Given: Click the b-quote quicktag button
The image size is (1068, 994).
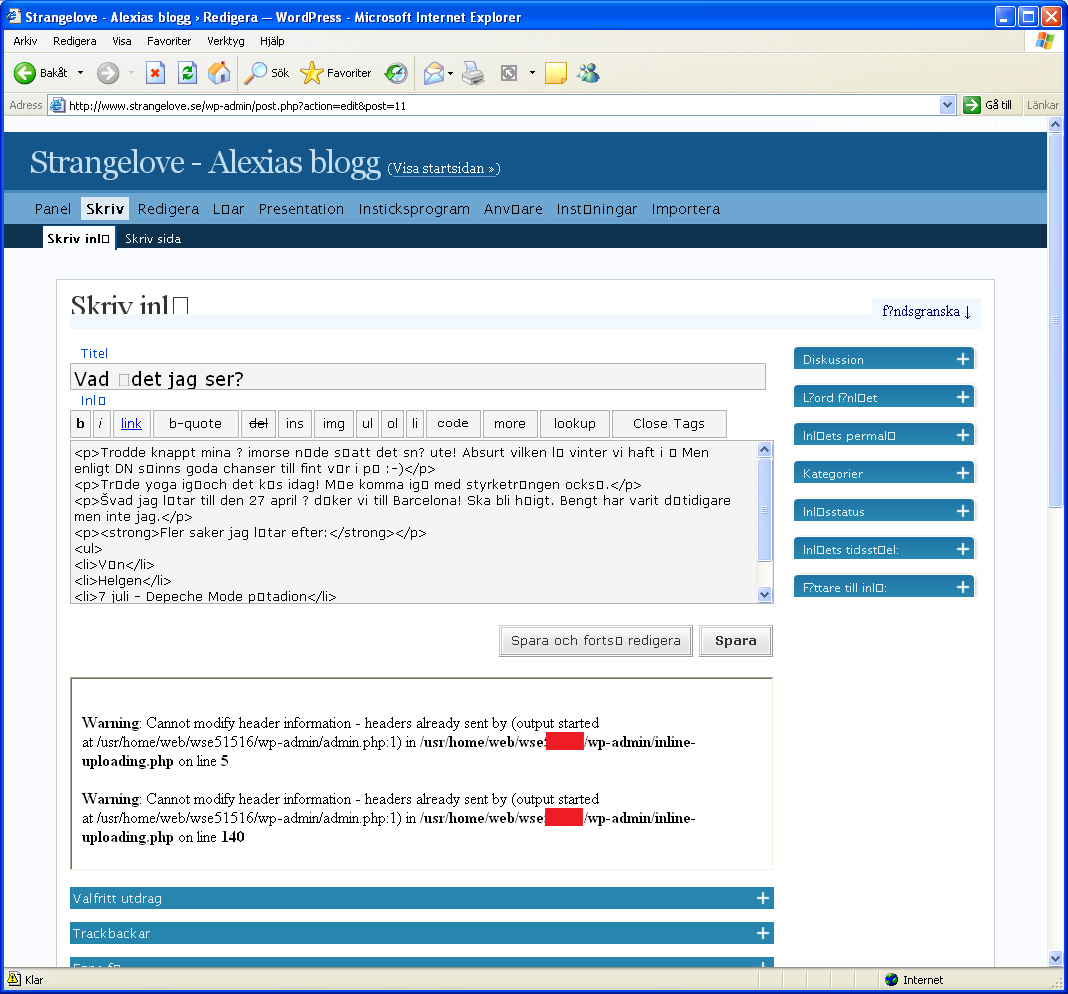Looking at the screenshot, I should tap(195, 423).
